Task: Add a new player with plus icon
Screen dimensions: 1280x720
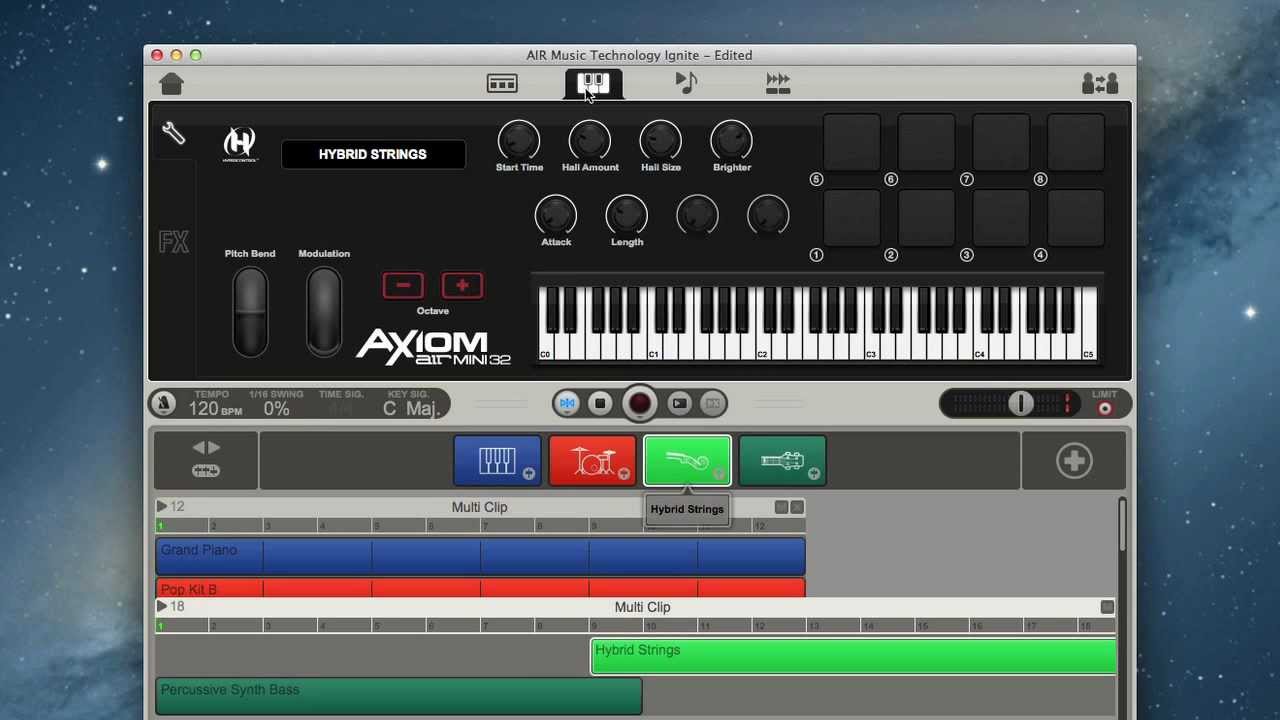Action: (1074, 461)
